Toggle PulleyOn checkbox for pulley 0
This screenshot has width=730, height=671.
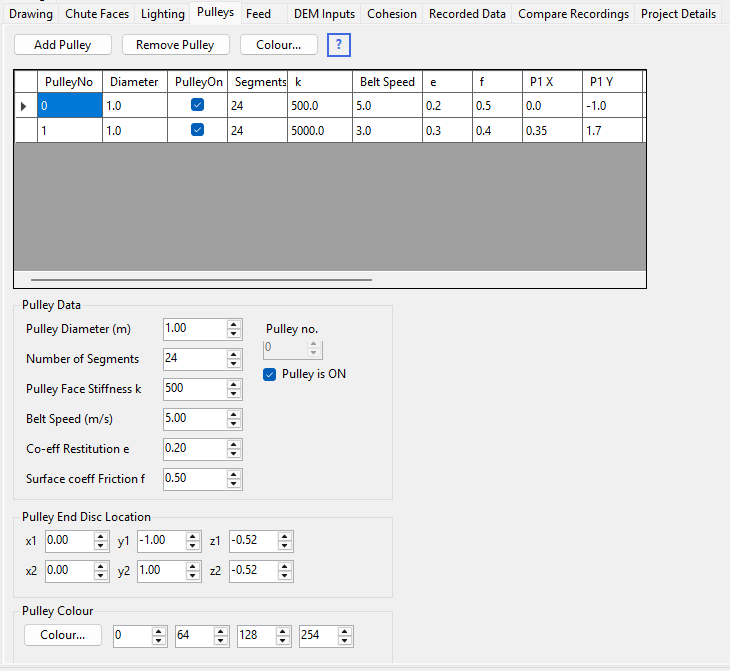click(197, 105)
